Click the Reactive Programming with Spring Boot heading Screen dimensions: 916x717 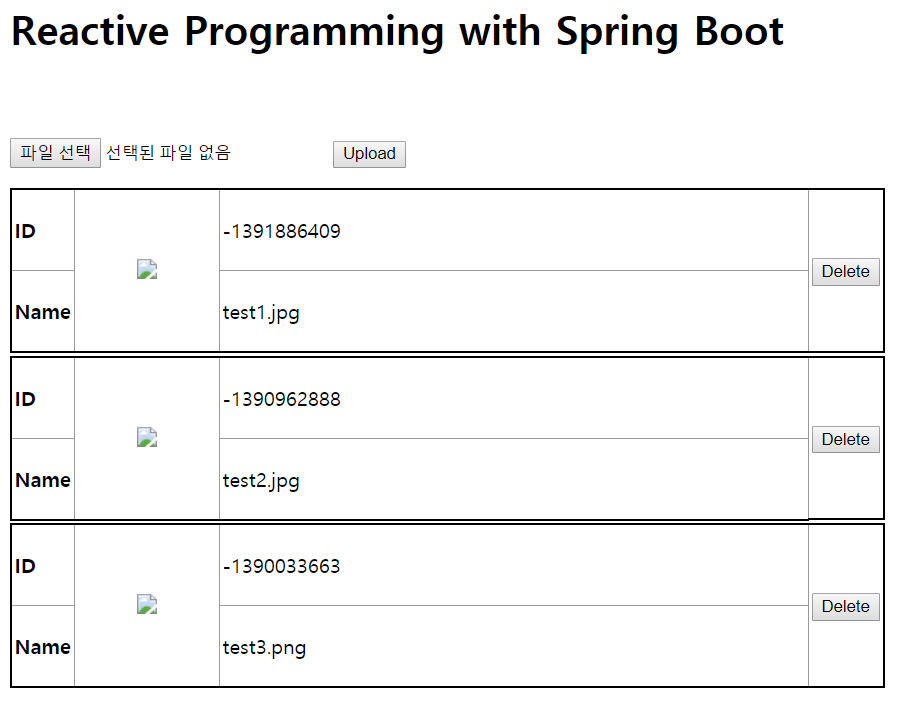coord(397,32)
